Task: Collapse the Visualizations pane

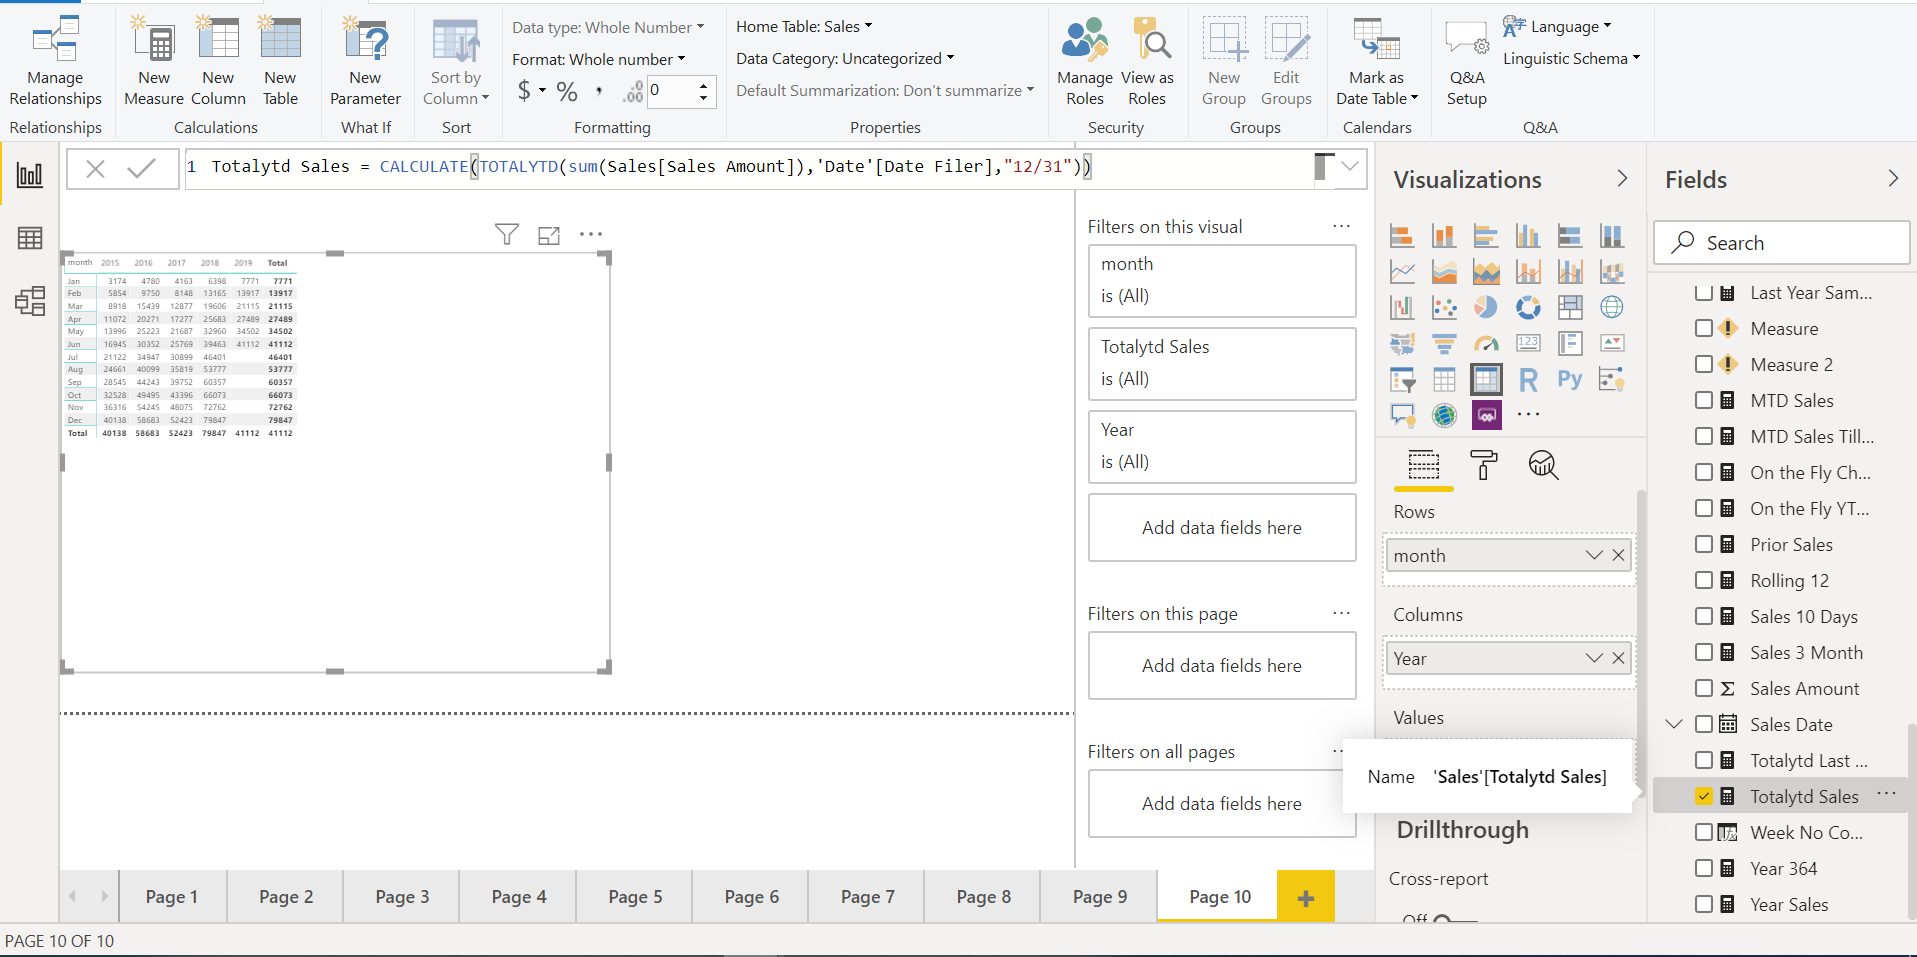Action: tap(1622, 178)
